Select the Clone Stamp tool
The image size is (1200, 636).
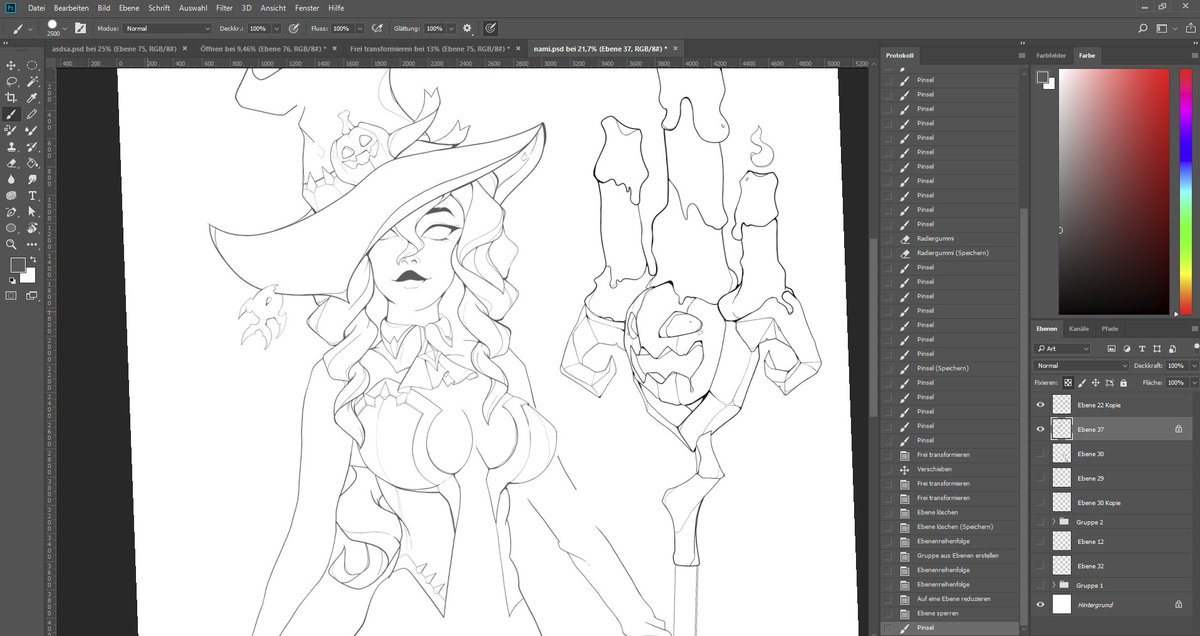(11, 146)
